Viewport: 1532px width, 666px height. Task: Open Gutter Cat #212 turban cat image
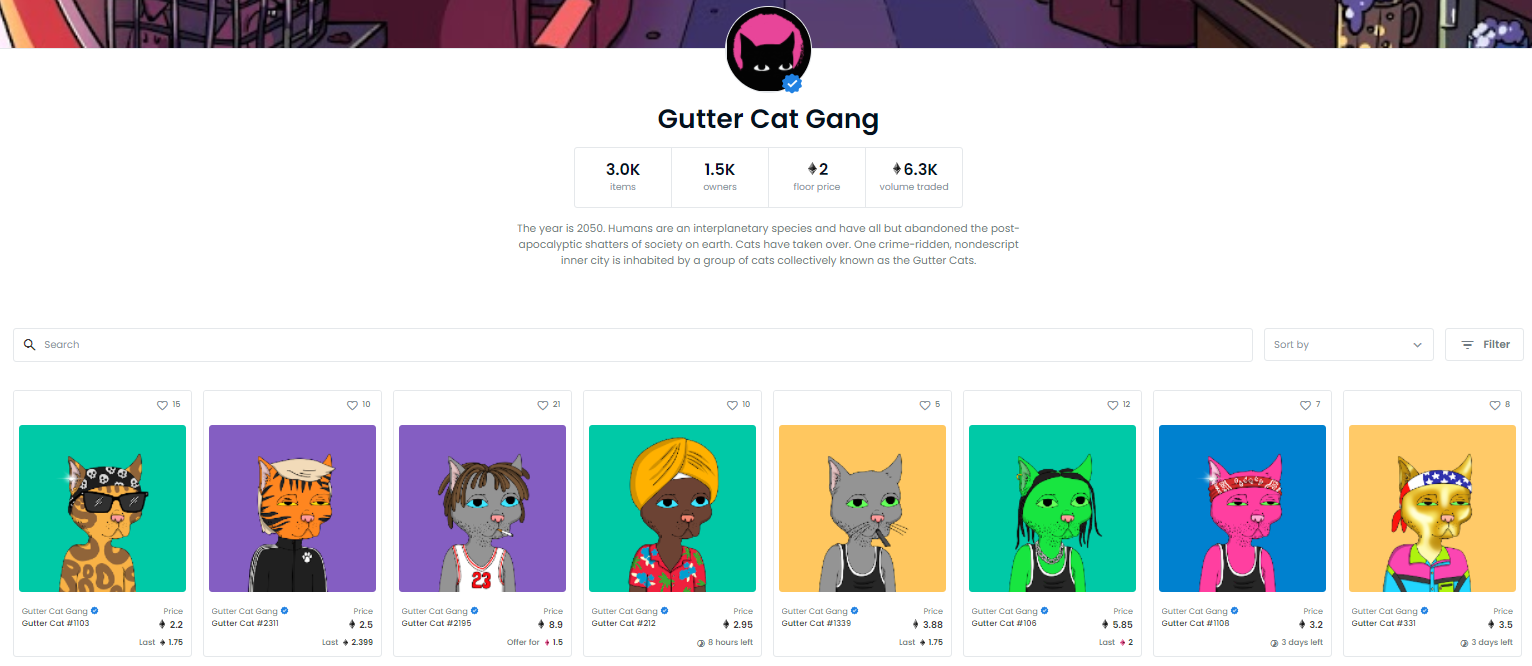click(672, 508)
